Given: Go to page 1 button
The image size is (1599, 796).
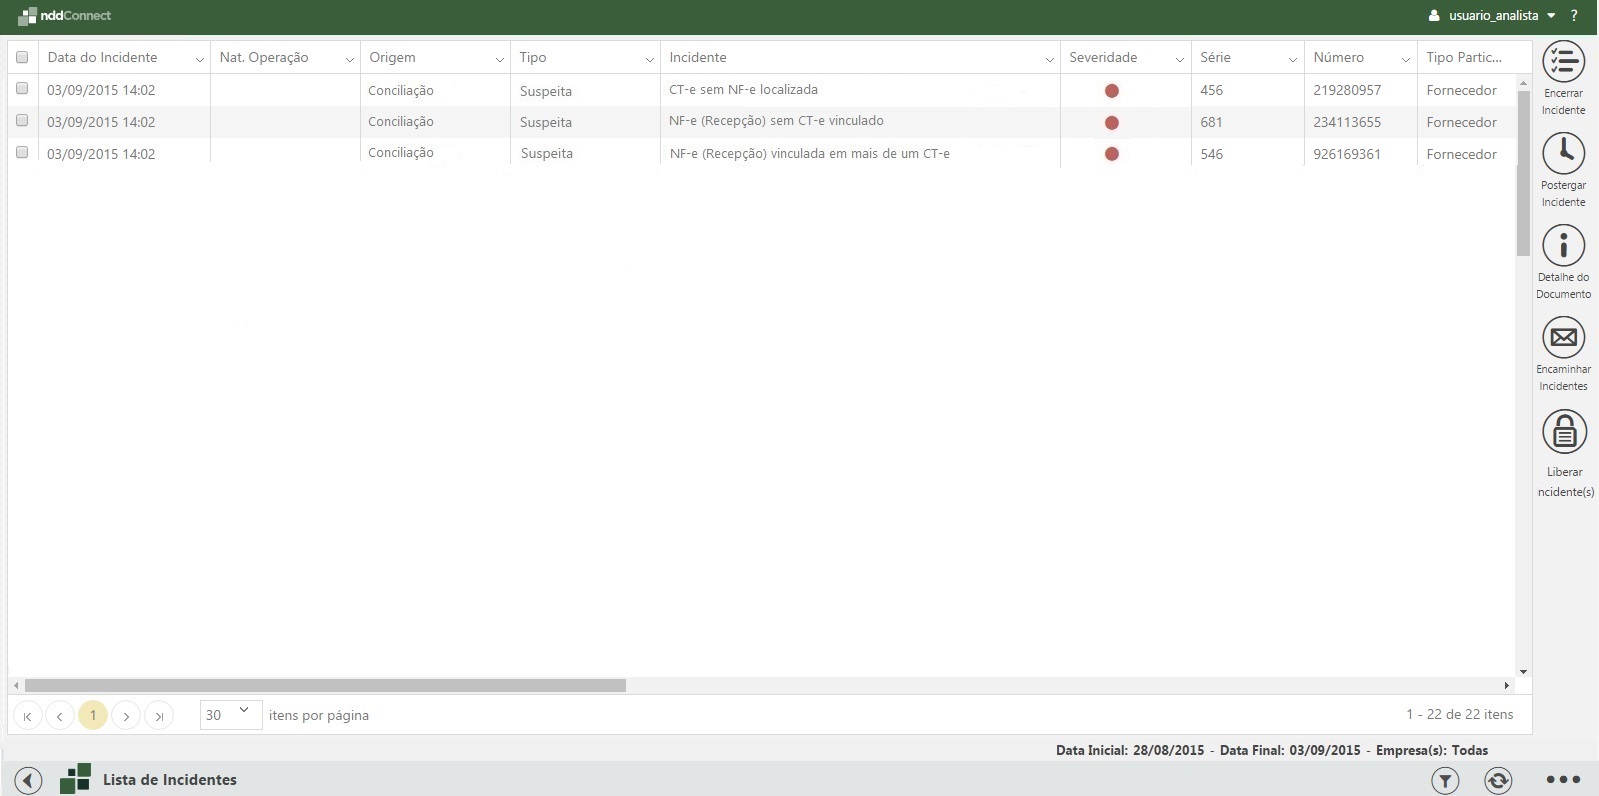Looking at the screenshot, I should 93,715.
